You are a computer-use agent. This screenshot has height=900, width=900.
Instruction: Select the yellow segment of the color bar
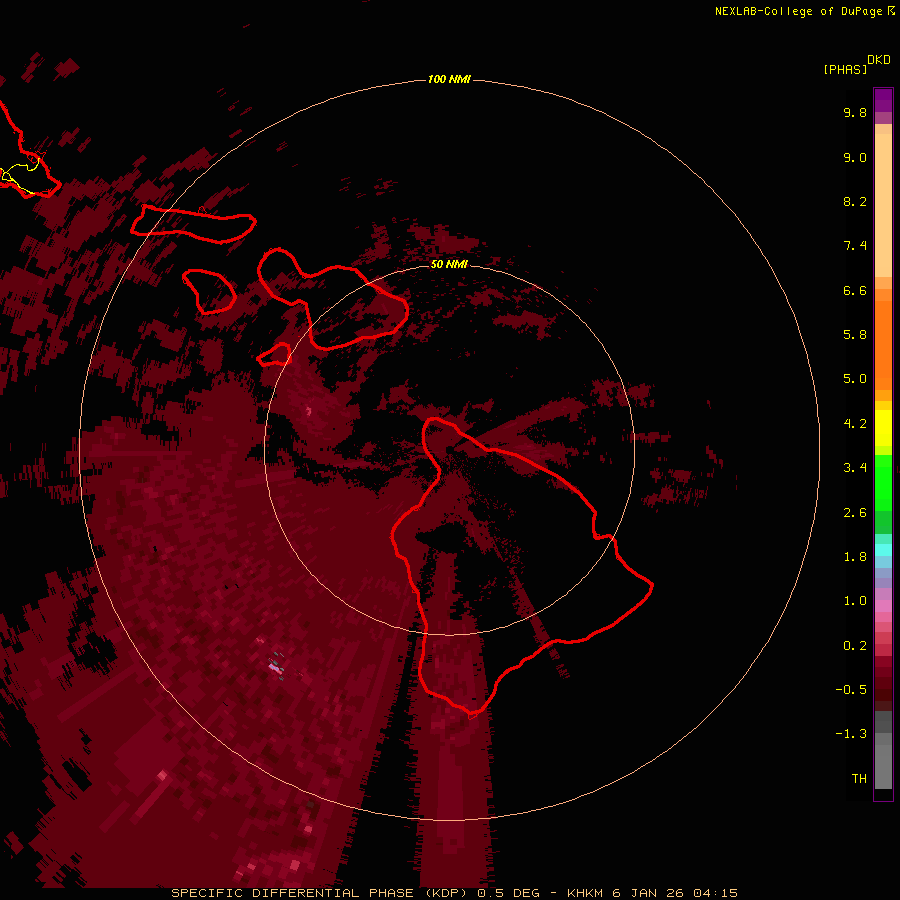click(883, 428)
